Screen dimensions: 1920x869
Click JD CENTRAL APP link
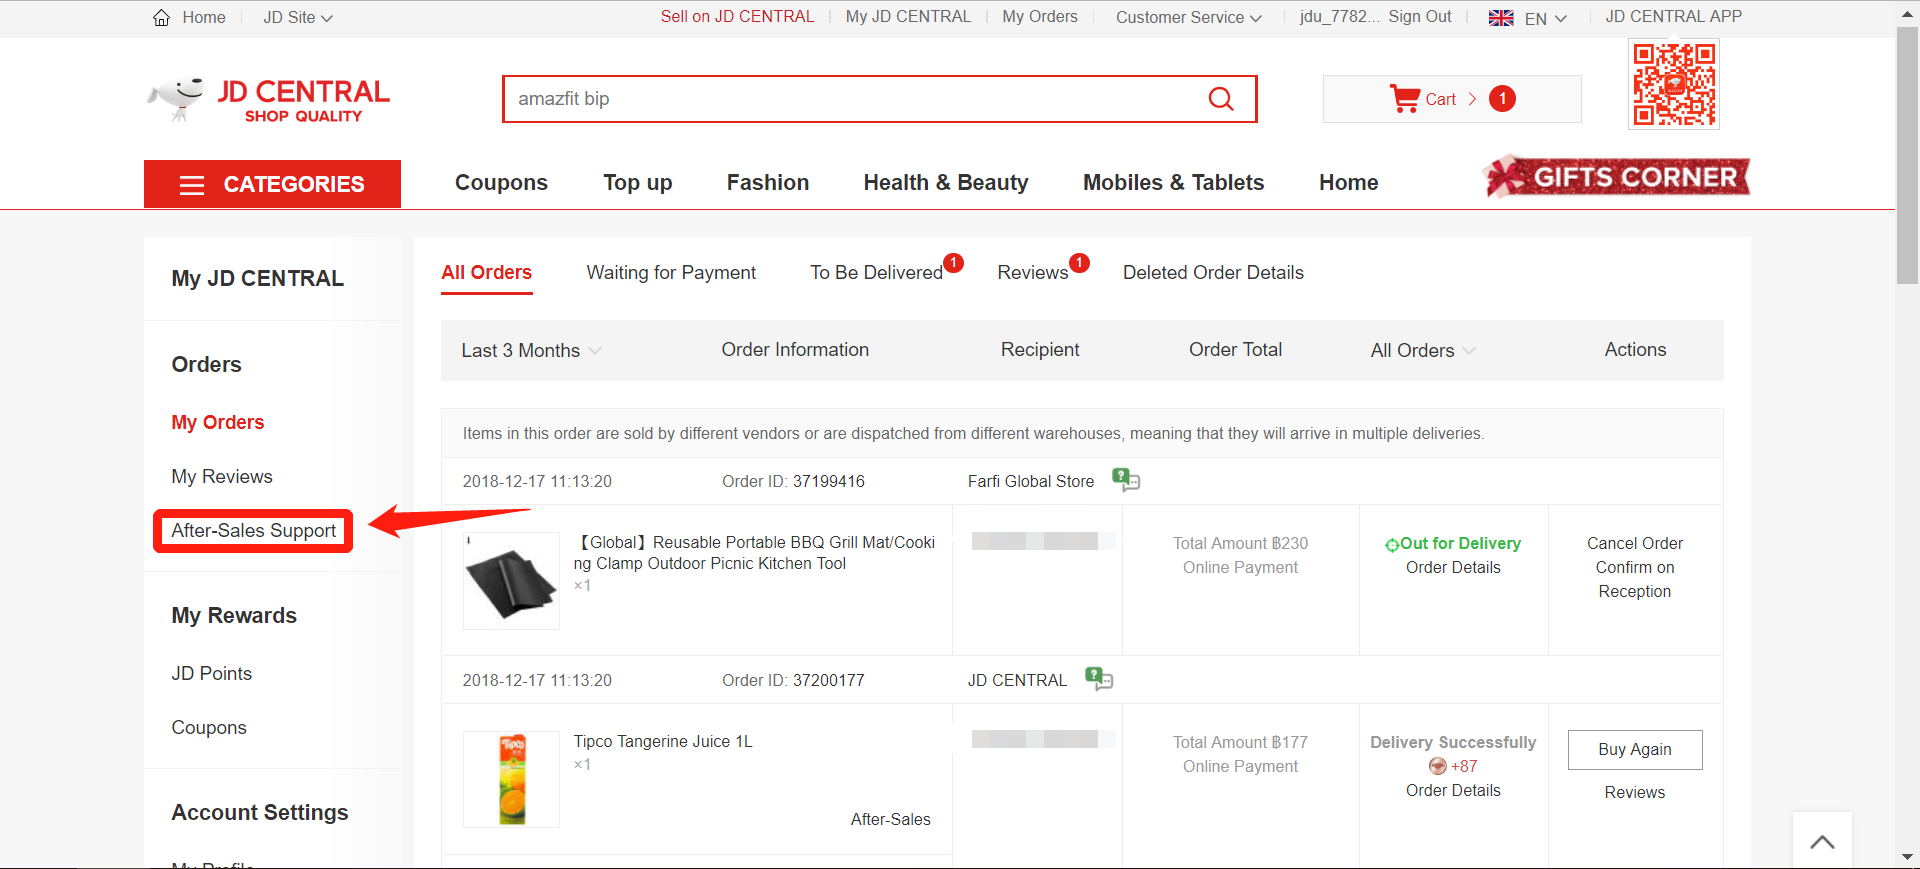pyautogui.click(x=1674, y=16)
